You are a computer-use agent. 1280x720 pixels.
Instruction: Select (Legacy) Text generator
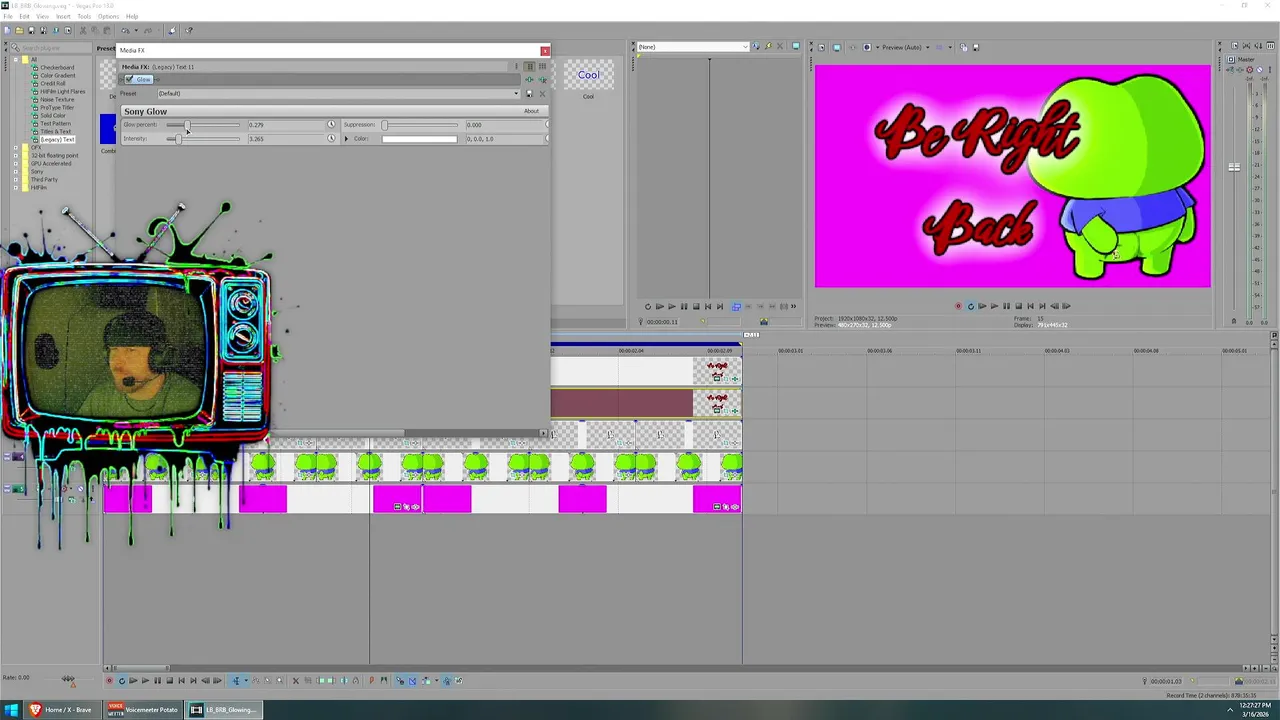click(57, 140)
